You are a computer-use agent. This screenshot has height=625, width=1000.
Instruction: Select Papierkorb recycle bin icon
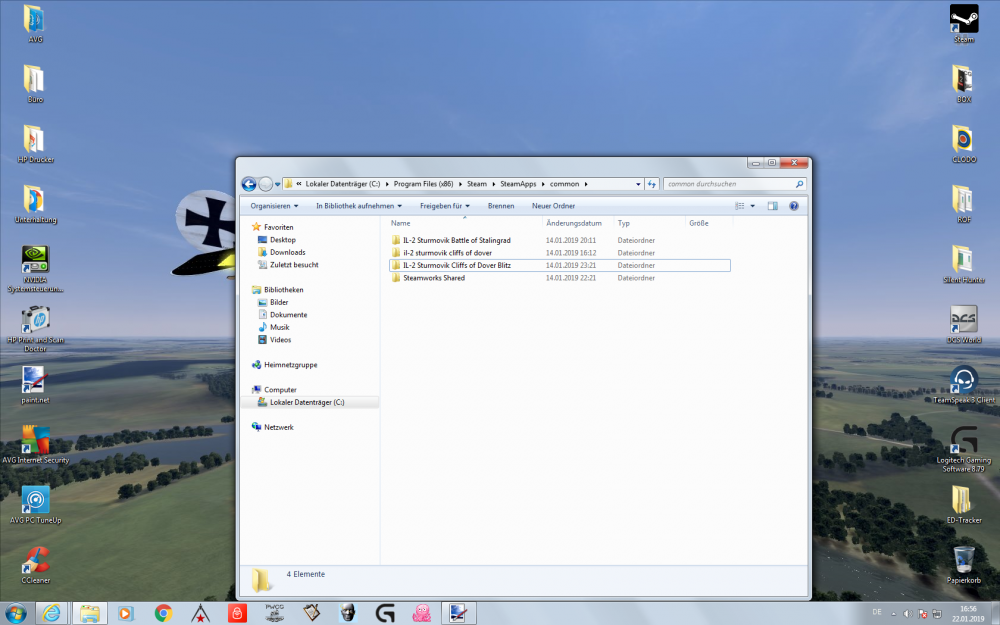[x=964, y=565]
